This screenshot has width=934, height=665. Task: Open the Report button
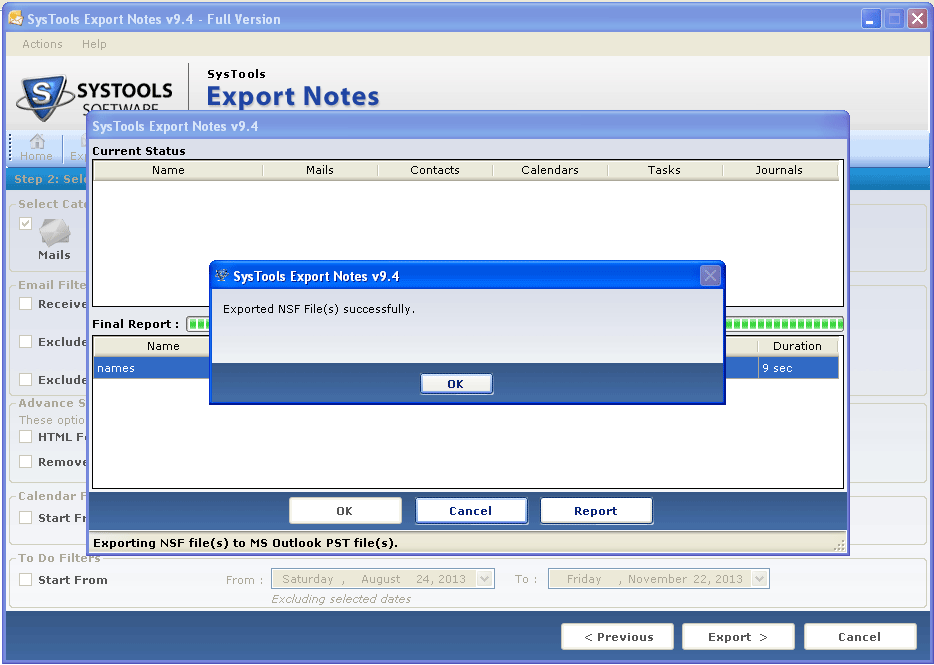click(596, 511)
